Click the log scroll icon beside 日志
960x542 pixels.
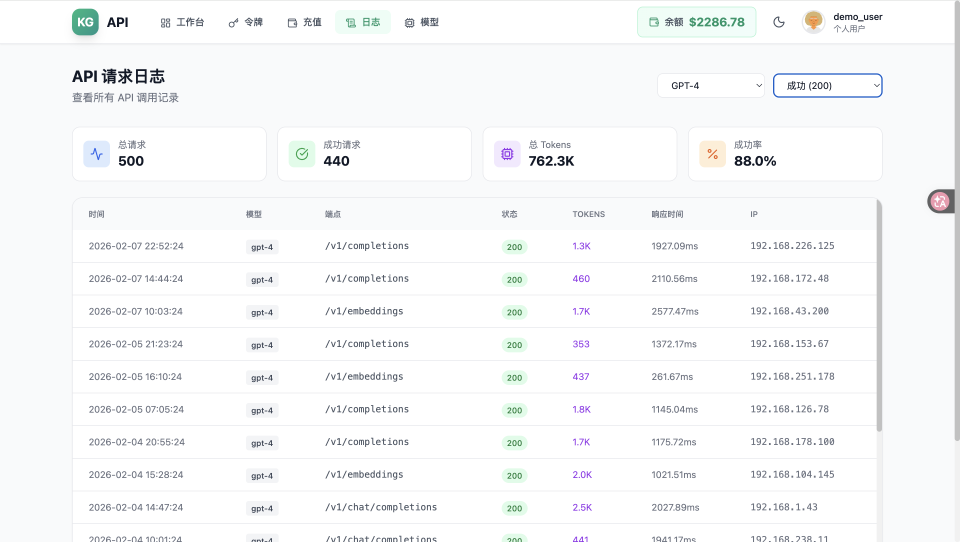pos(351,23)
